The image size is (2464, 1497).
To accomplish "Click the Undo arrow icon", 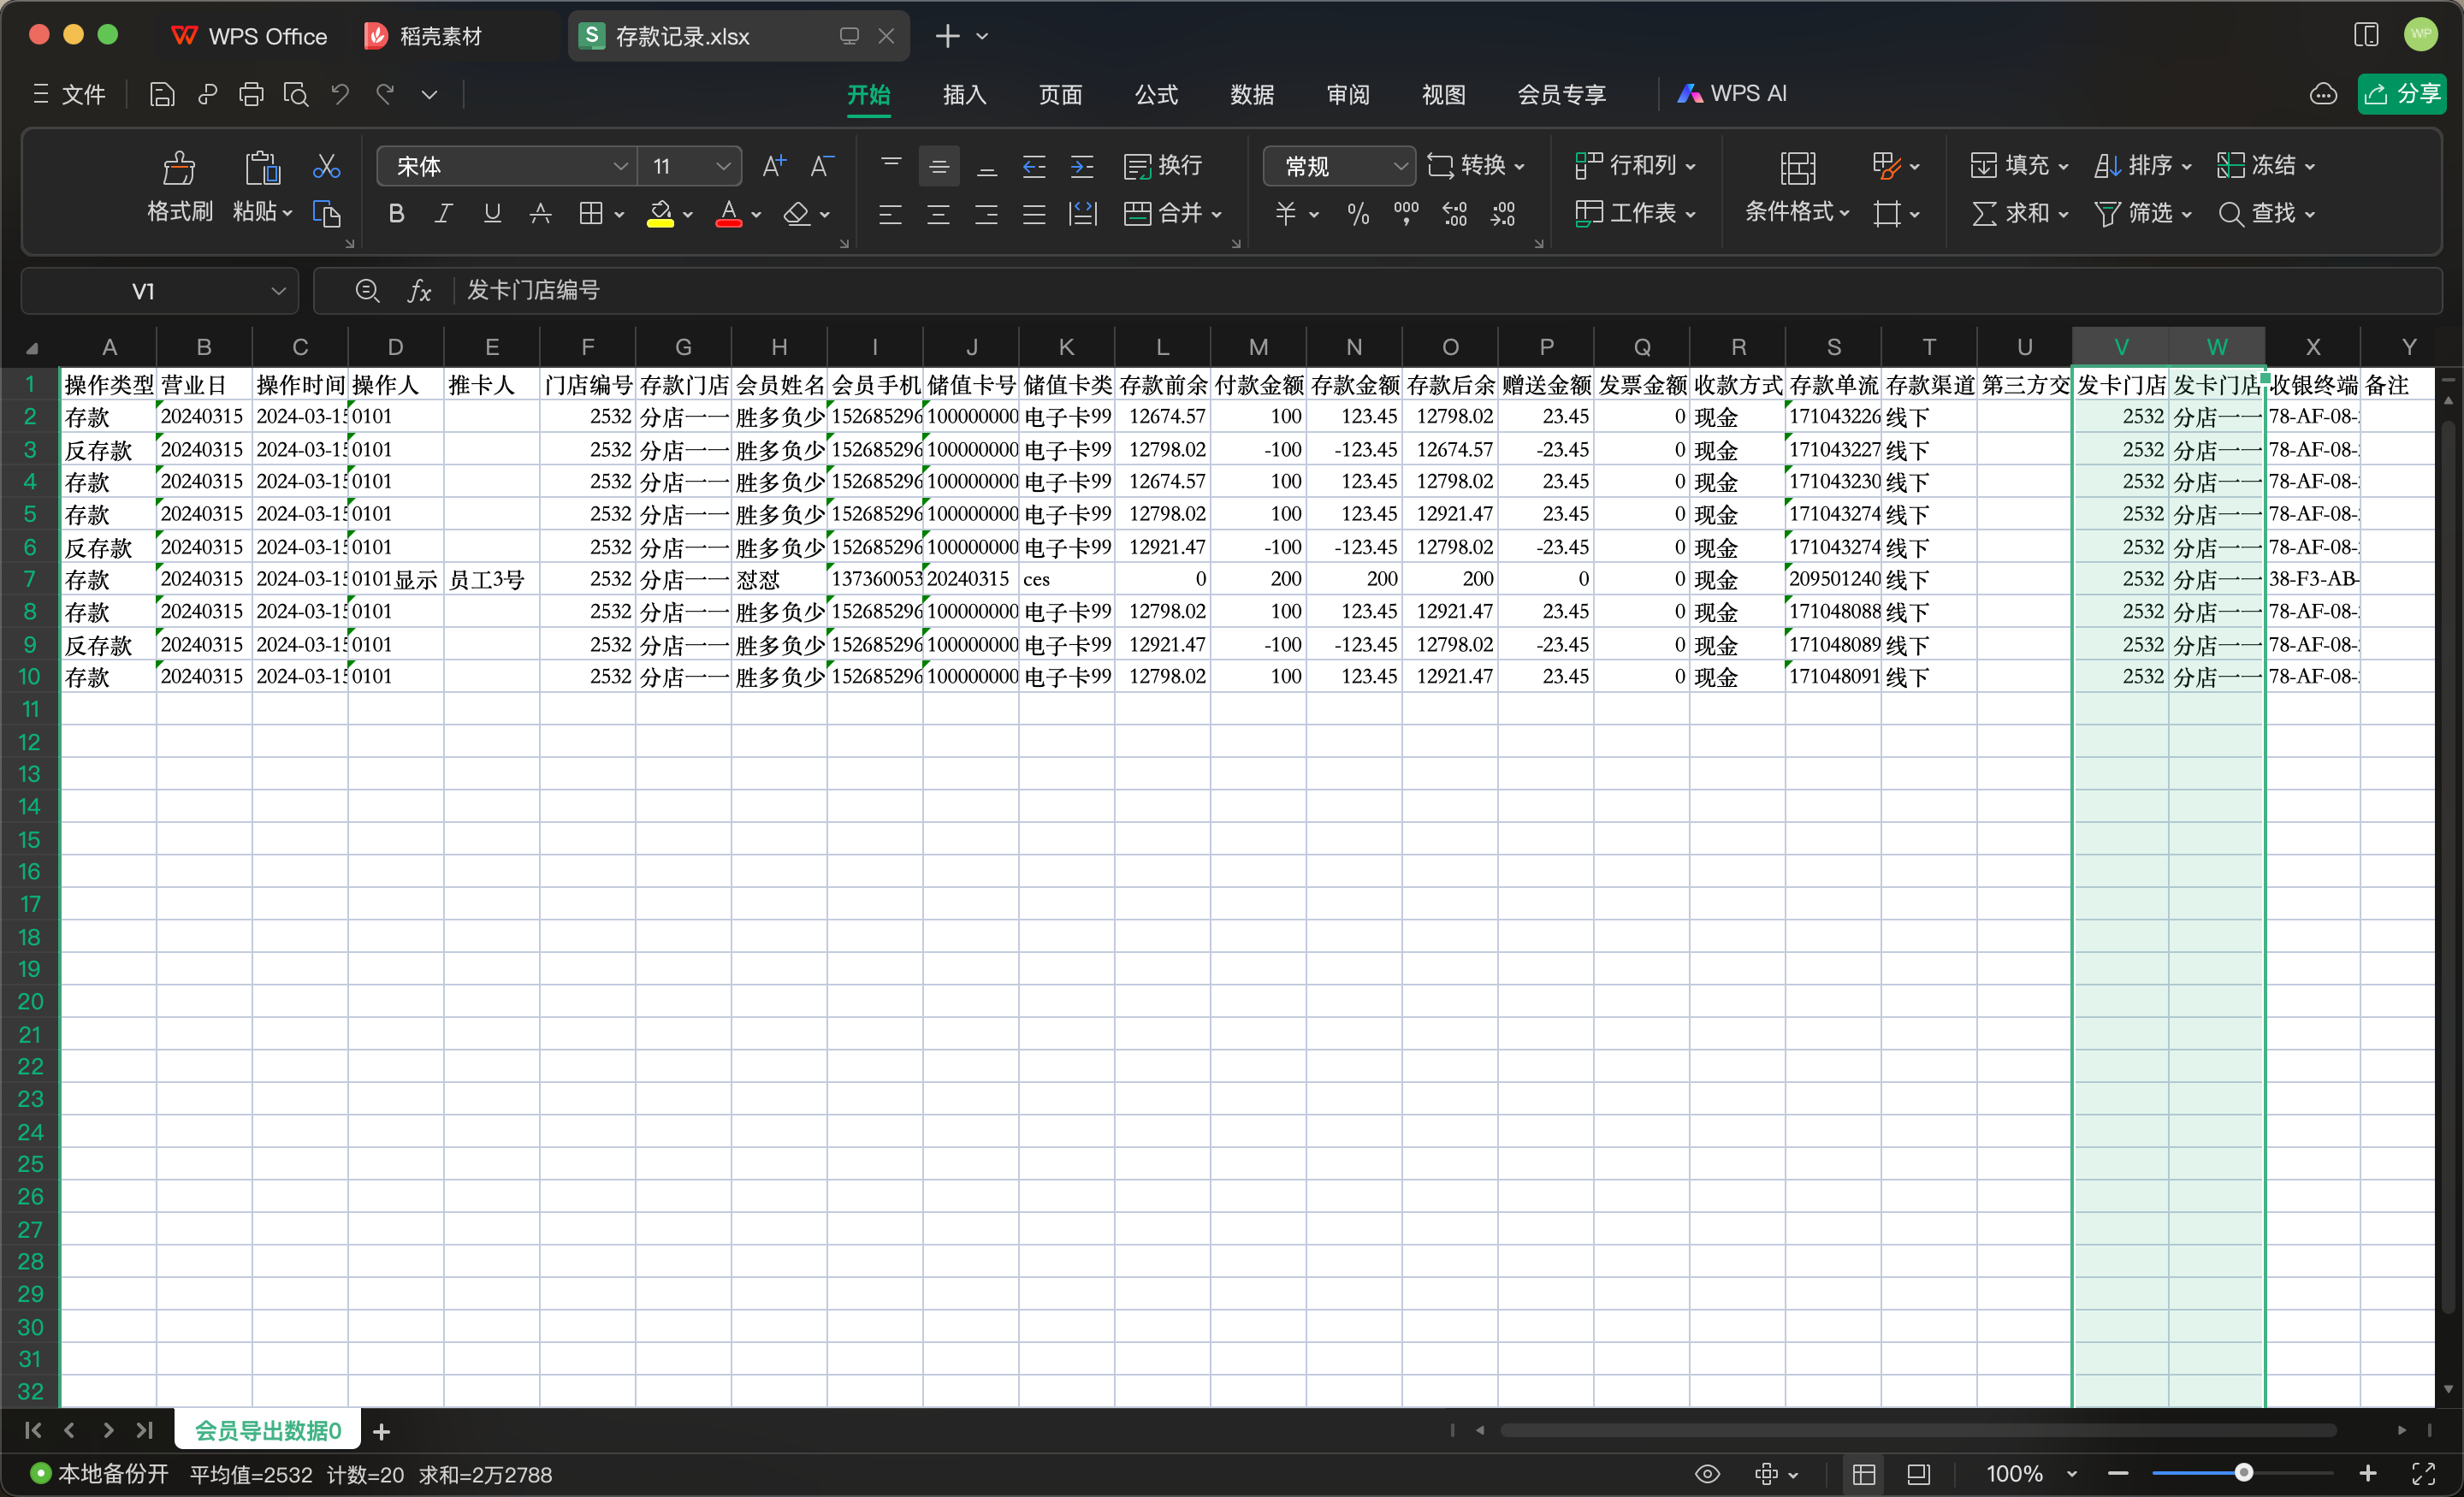I will [340, 94].
